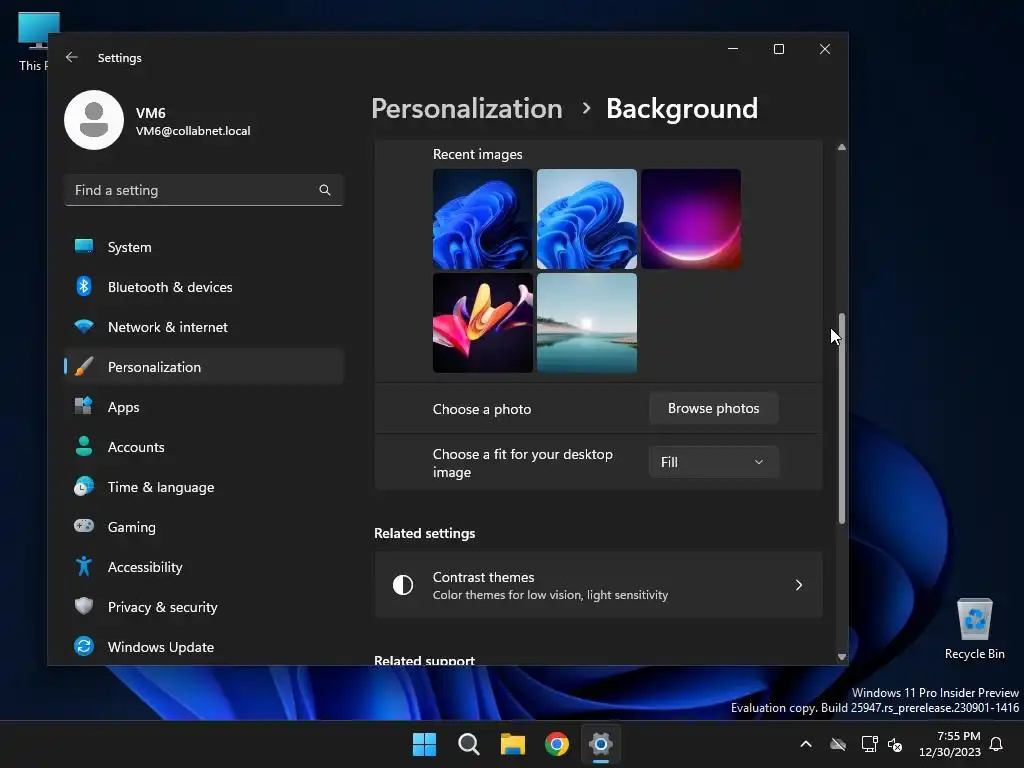
Task: Click the Recycle Bin desktop icon
Action: coord(974,629)
